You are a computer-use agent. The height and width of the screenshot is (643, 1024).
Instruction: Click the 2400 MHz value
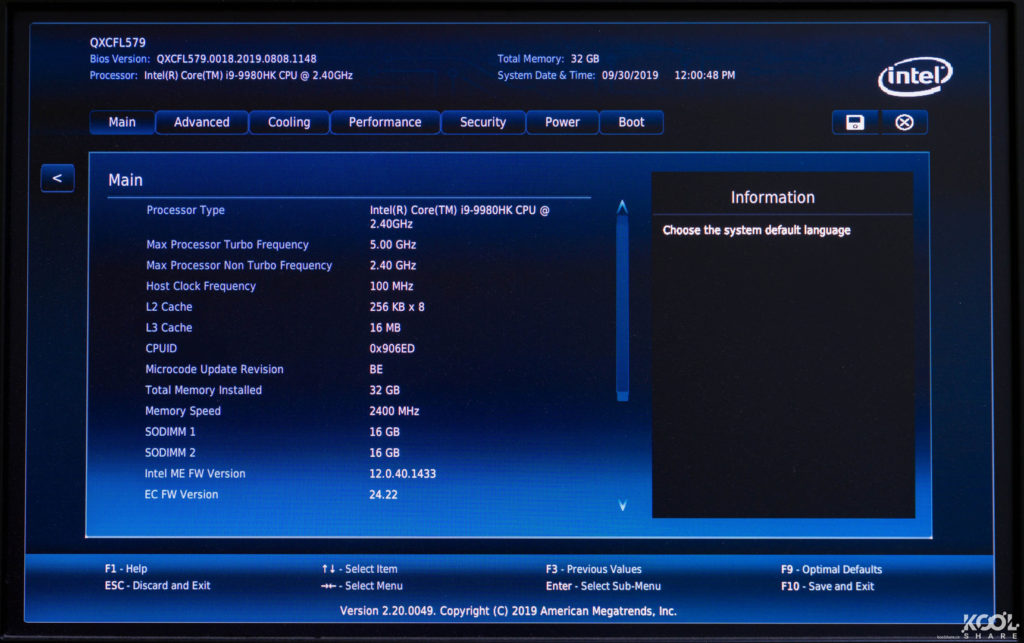[394, 411]
